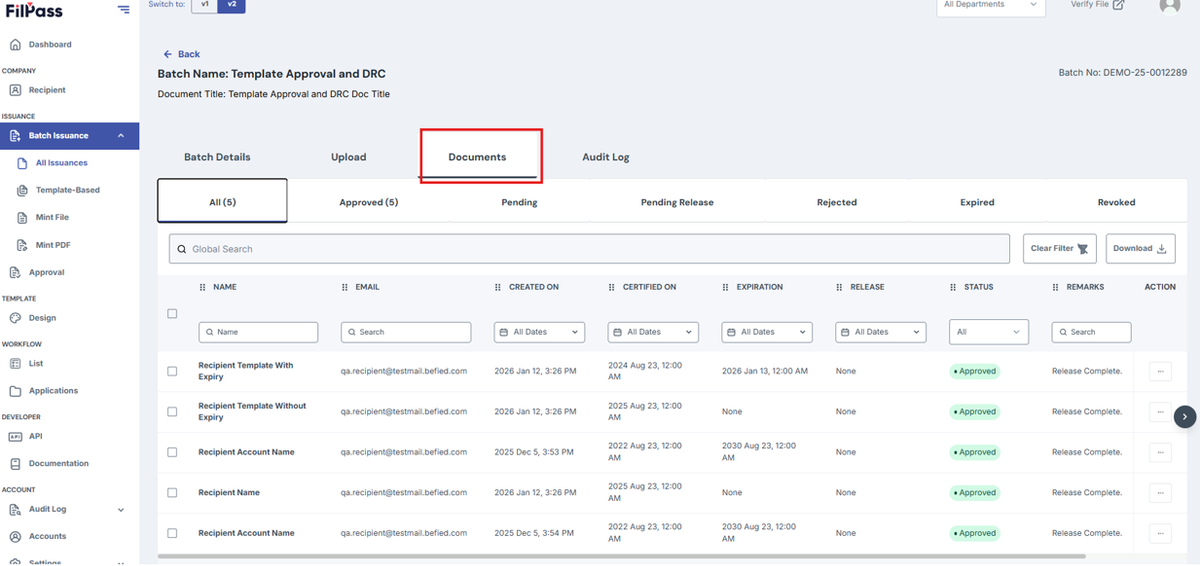This screenshot has width=1200, height=566.
Task: Focus the Name column filter field
Action: click(x=258, y=332)
